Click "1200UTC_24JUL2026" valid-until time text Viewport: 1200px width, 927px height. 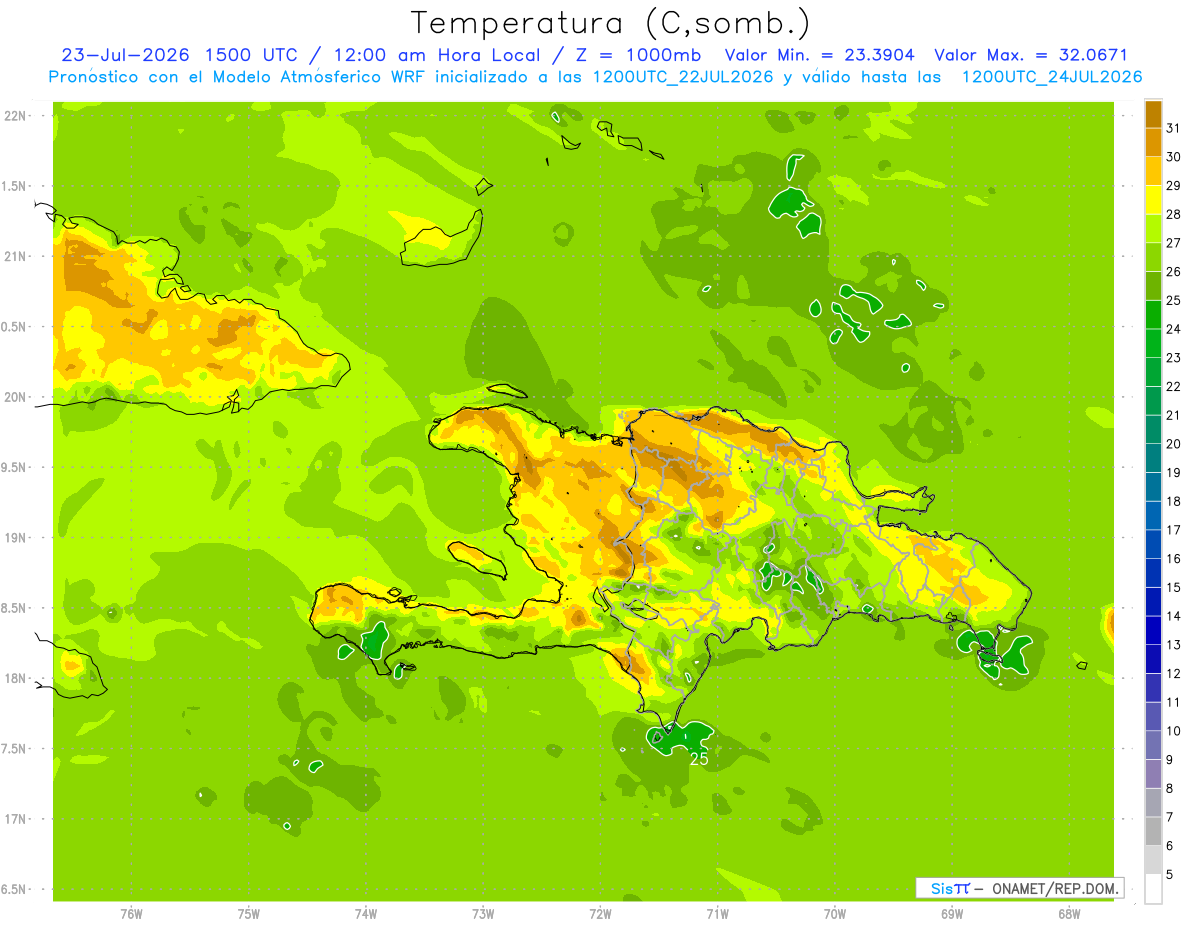point(1051,77)
